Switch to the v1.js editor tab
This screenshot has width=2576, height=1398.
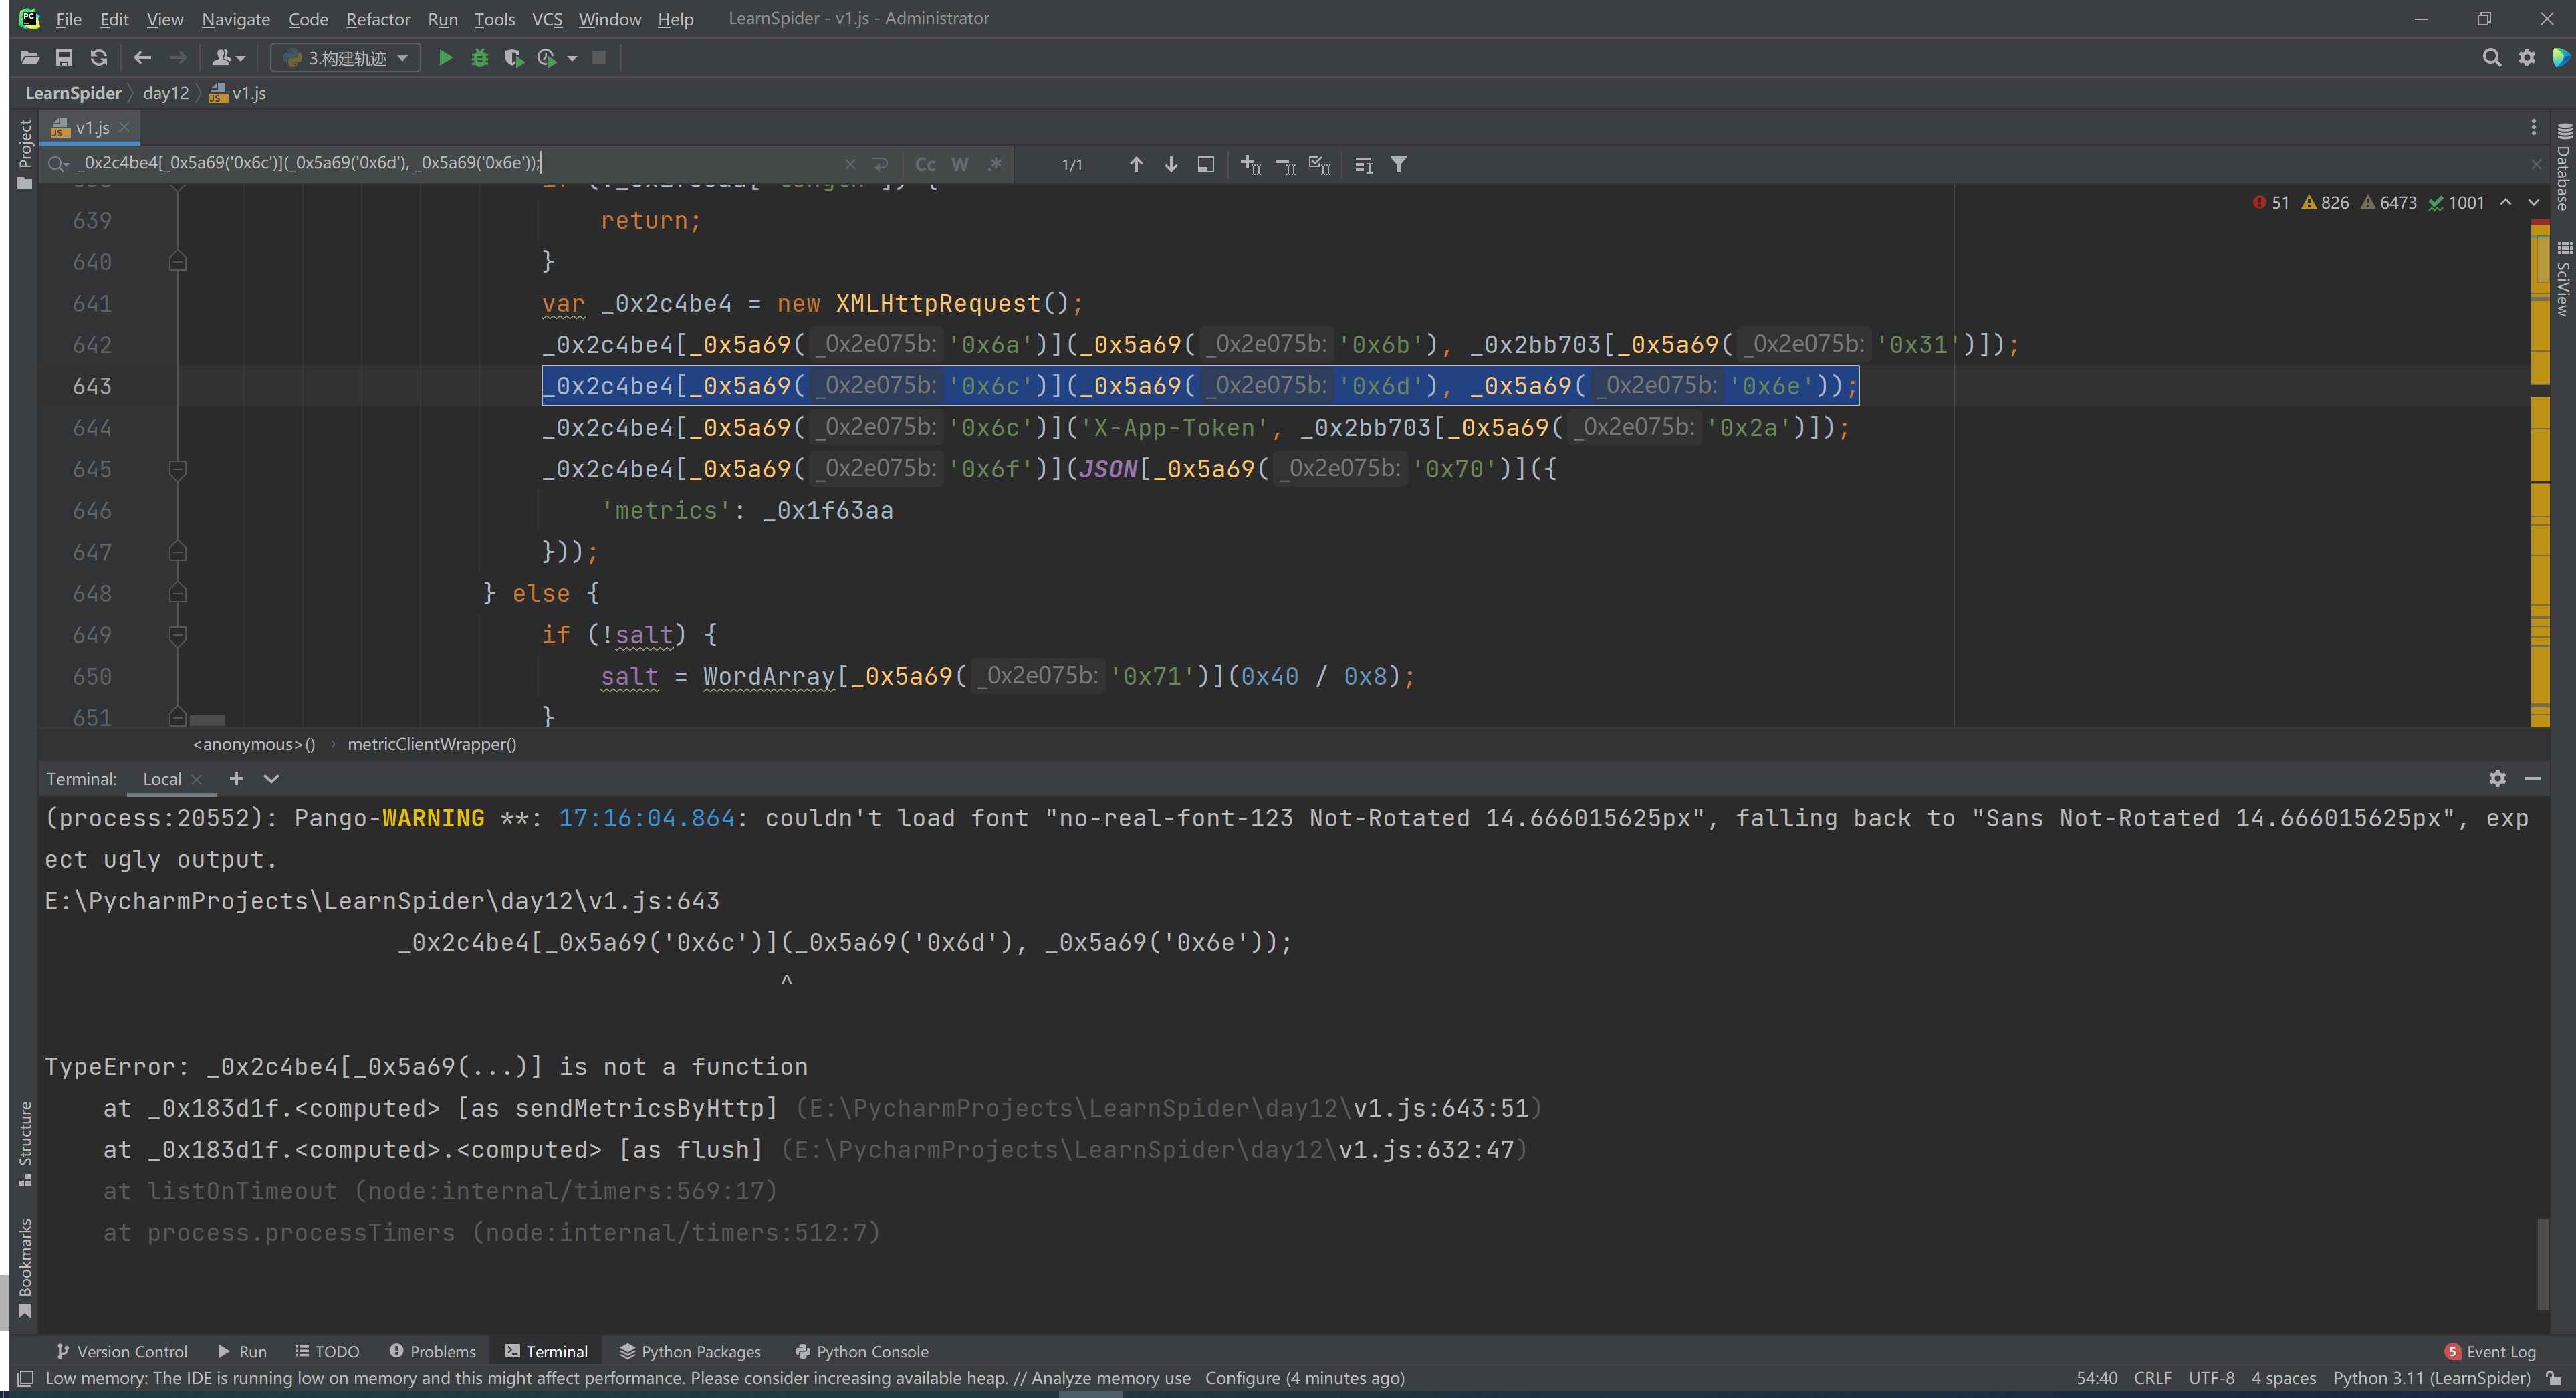[x=92, y=127]
